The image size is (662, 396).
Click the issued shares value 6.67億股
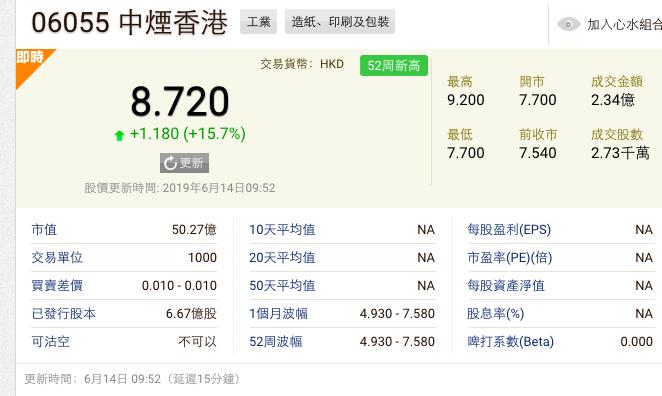[191, 314]
